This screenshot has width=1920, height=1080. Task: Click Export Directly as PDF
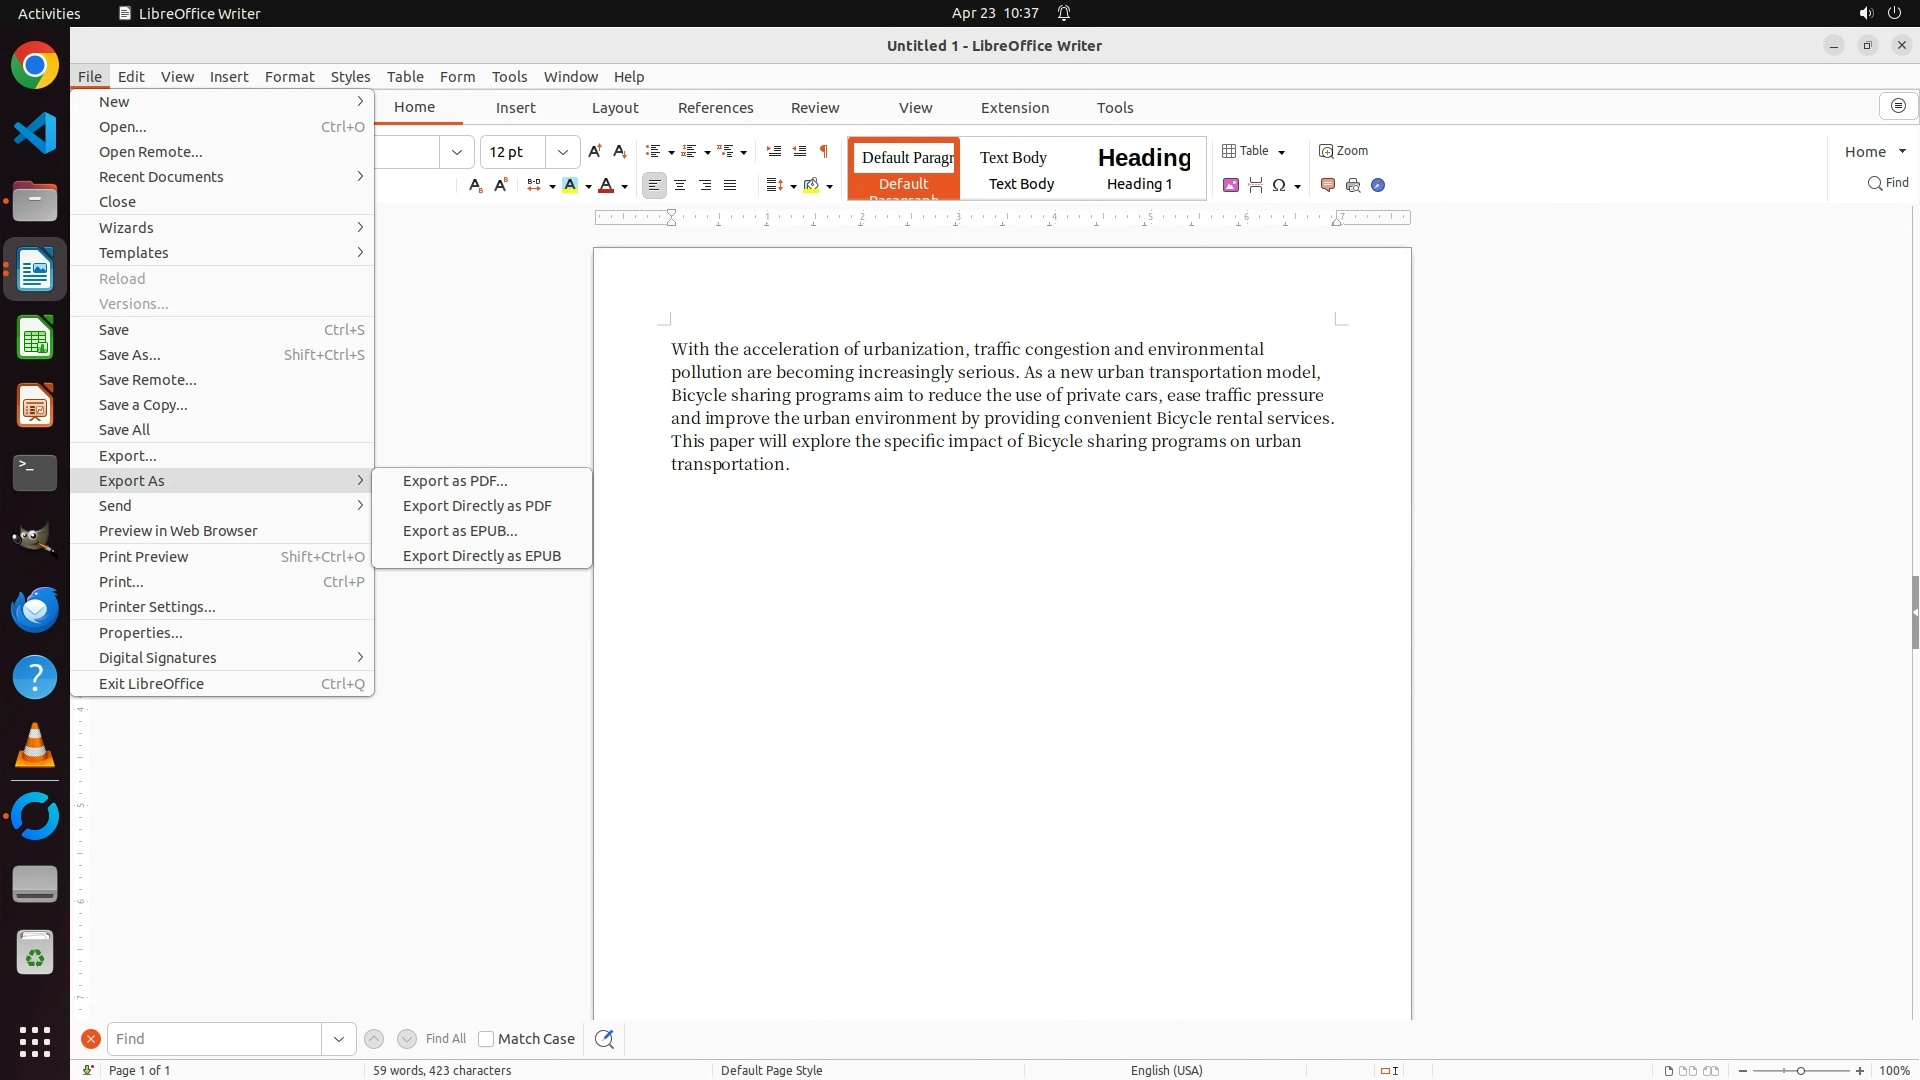(477, 506)
